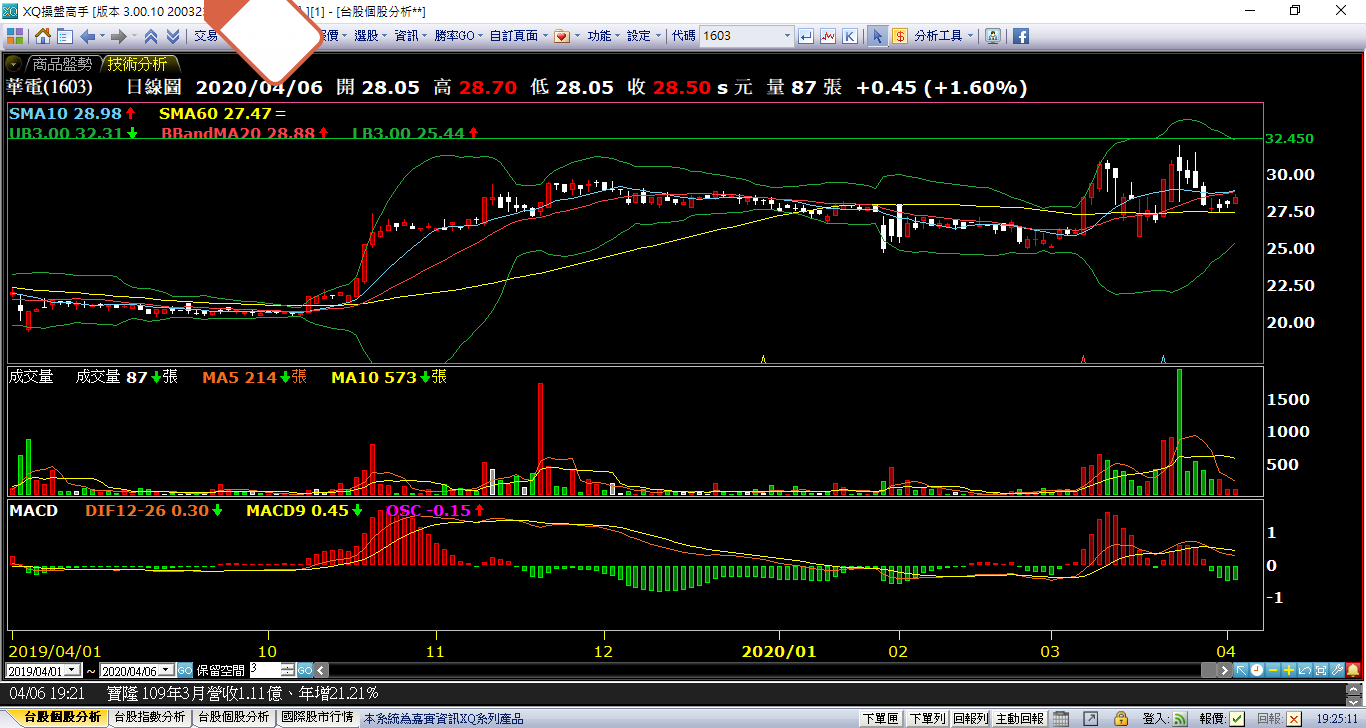This screenshot has height=728, width=1366.
Task: Select the cursor pointer tool
Action: (877, 36)
